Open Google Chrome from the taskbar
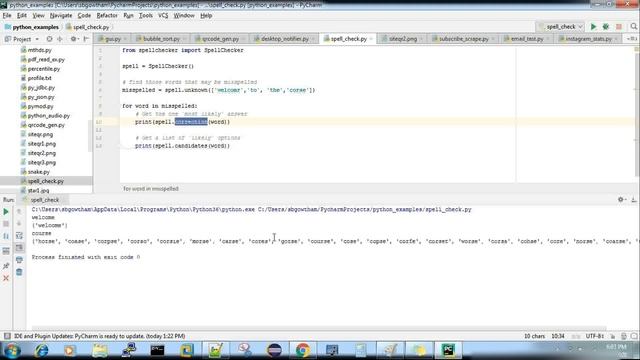The width and height of the screenshot is (640, 360). click(302, 350)
